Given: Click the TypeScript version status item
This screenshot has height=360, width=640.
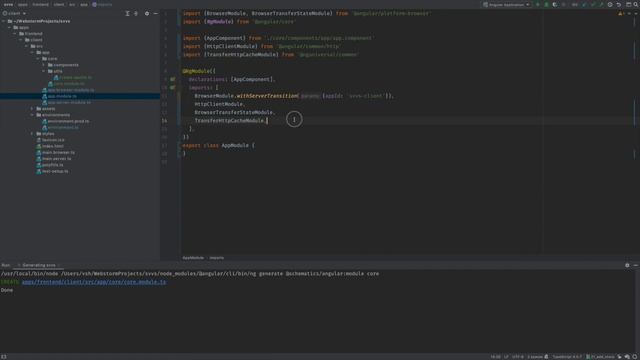Looking at the screenshot, I should coord(567,357).
